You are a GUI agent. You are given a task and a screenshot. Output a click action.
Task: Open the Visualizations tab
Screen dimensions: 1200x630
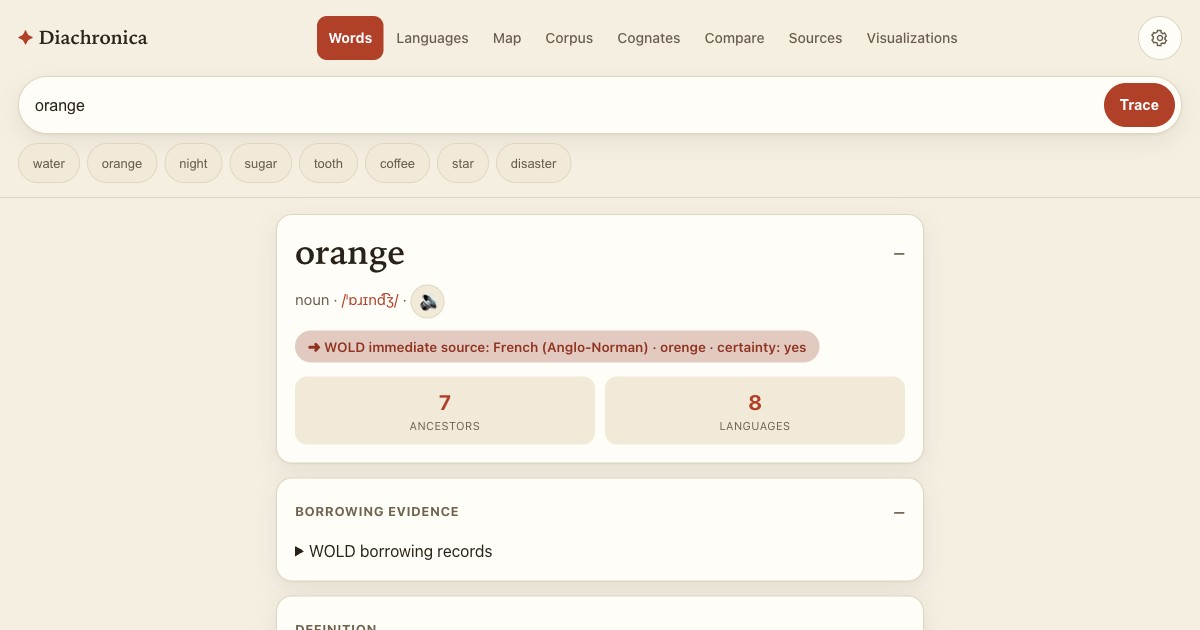[912, 38]
